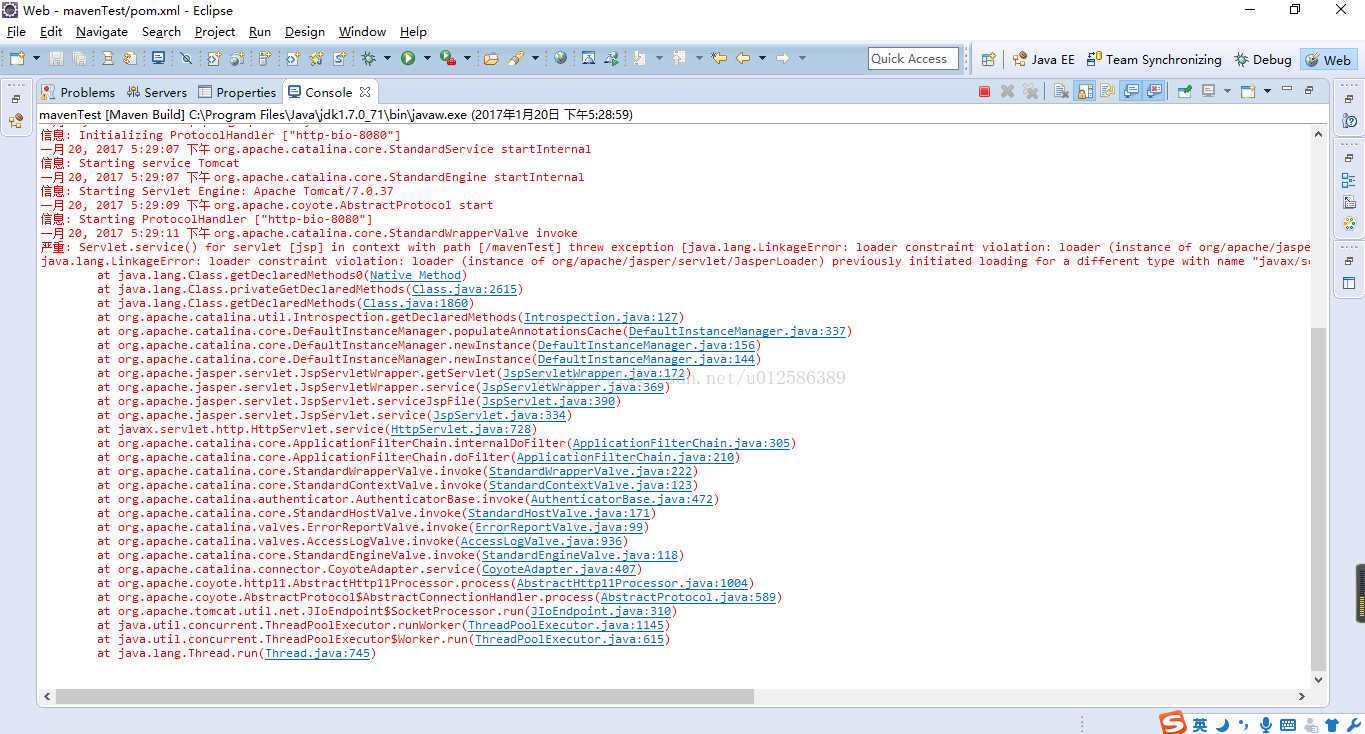The height and width of the screenshot is (734, 1365).
Task: Click Remove All Terminated Launches icon
Action: click(x=1031, y=91)
